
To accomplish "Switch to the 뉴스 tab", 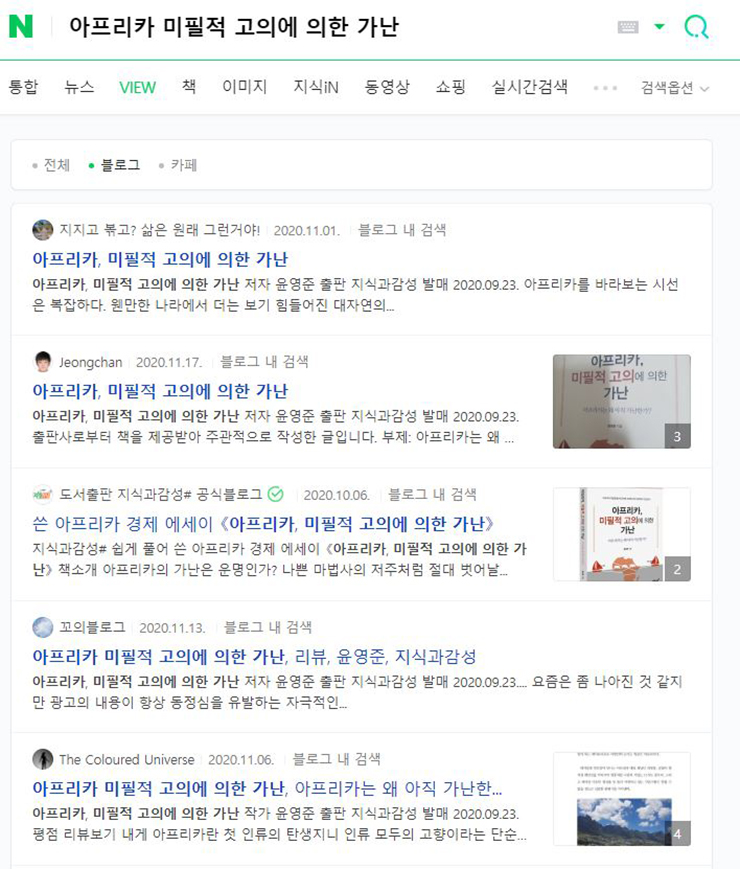I will [x=79, y=87].
